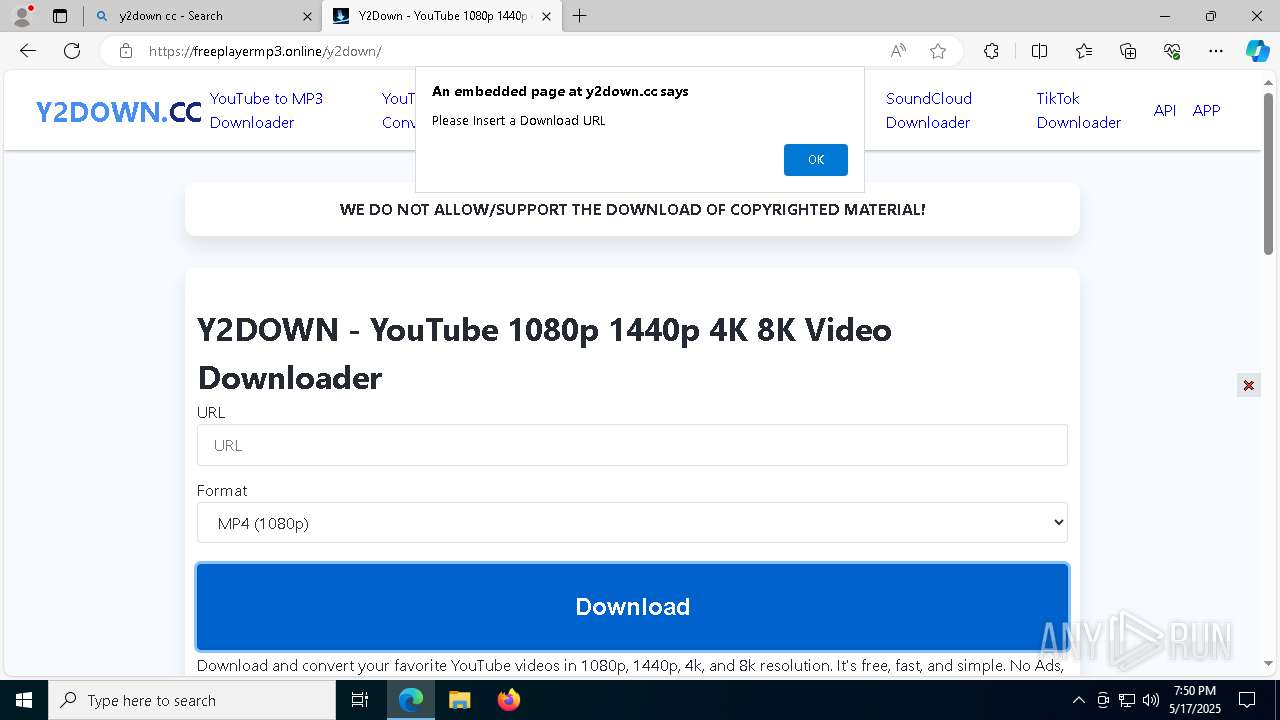Open the tab actions menu icon
This screenshot has width=1280, height=720.
(60, 16)
